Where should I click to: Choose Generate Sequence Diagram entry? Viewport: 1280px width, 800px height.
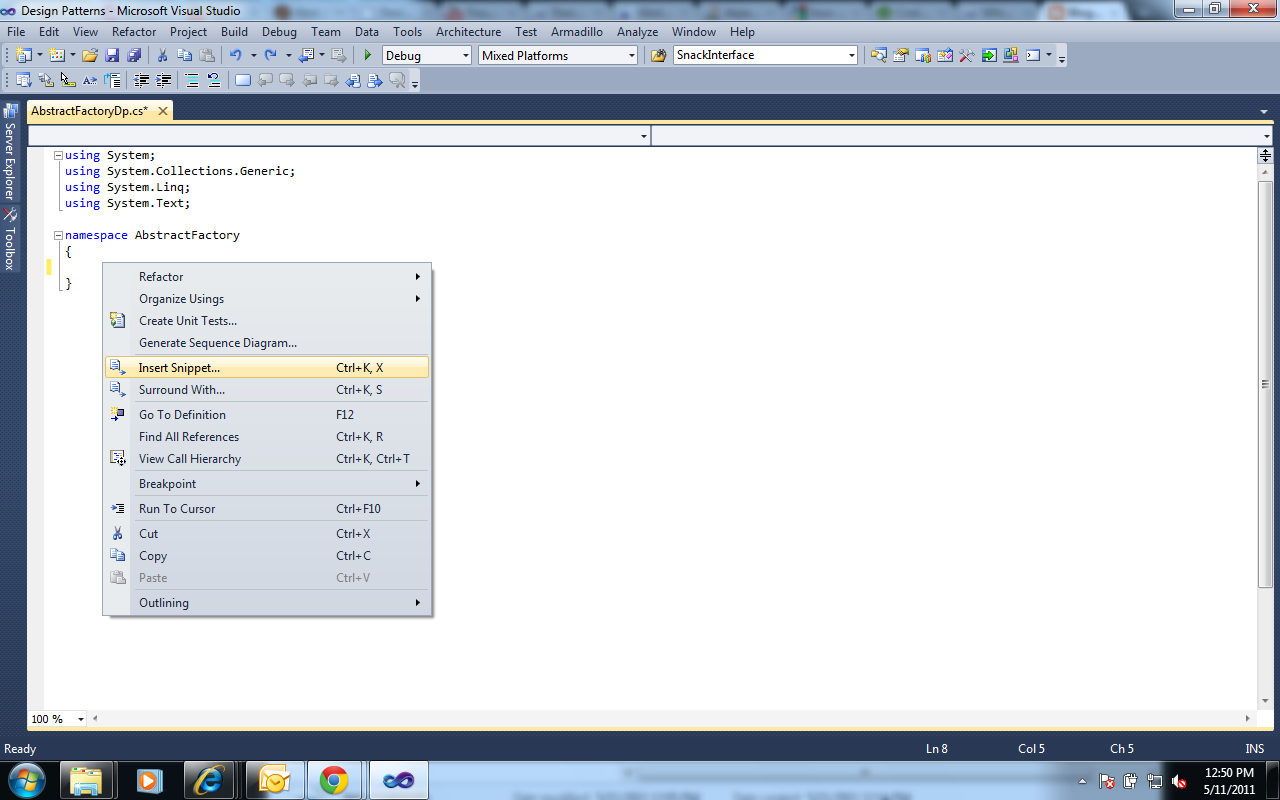pyautogui.click(x=267, y=343)
